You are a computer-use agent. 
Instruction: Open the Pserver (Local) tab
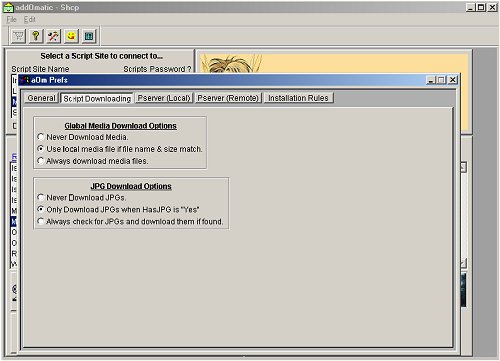(164, 98)
